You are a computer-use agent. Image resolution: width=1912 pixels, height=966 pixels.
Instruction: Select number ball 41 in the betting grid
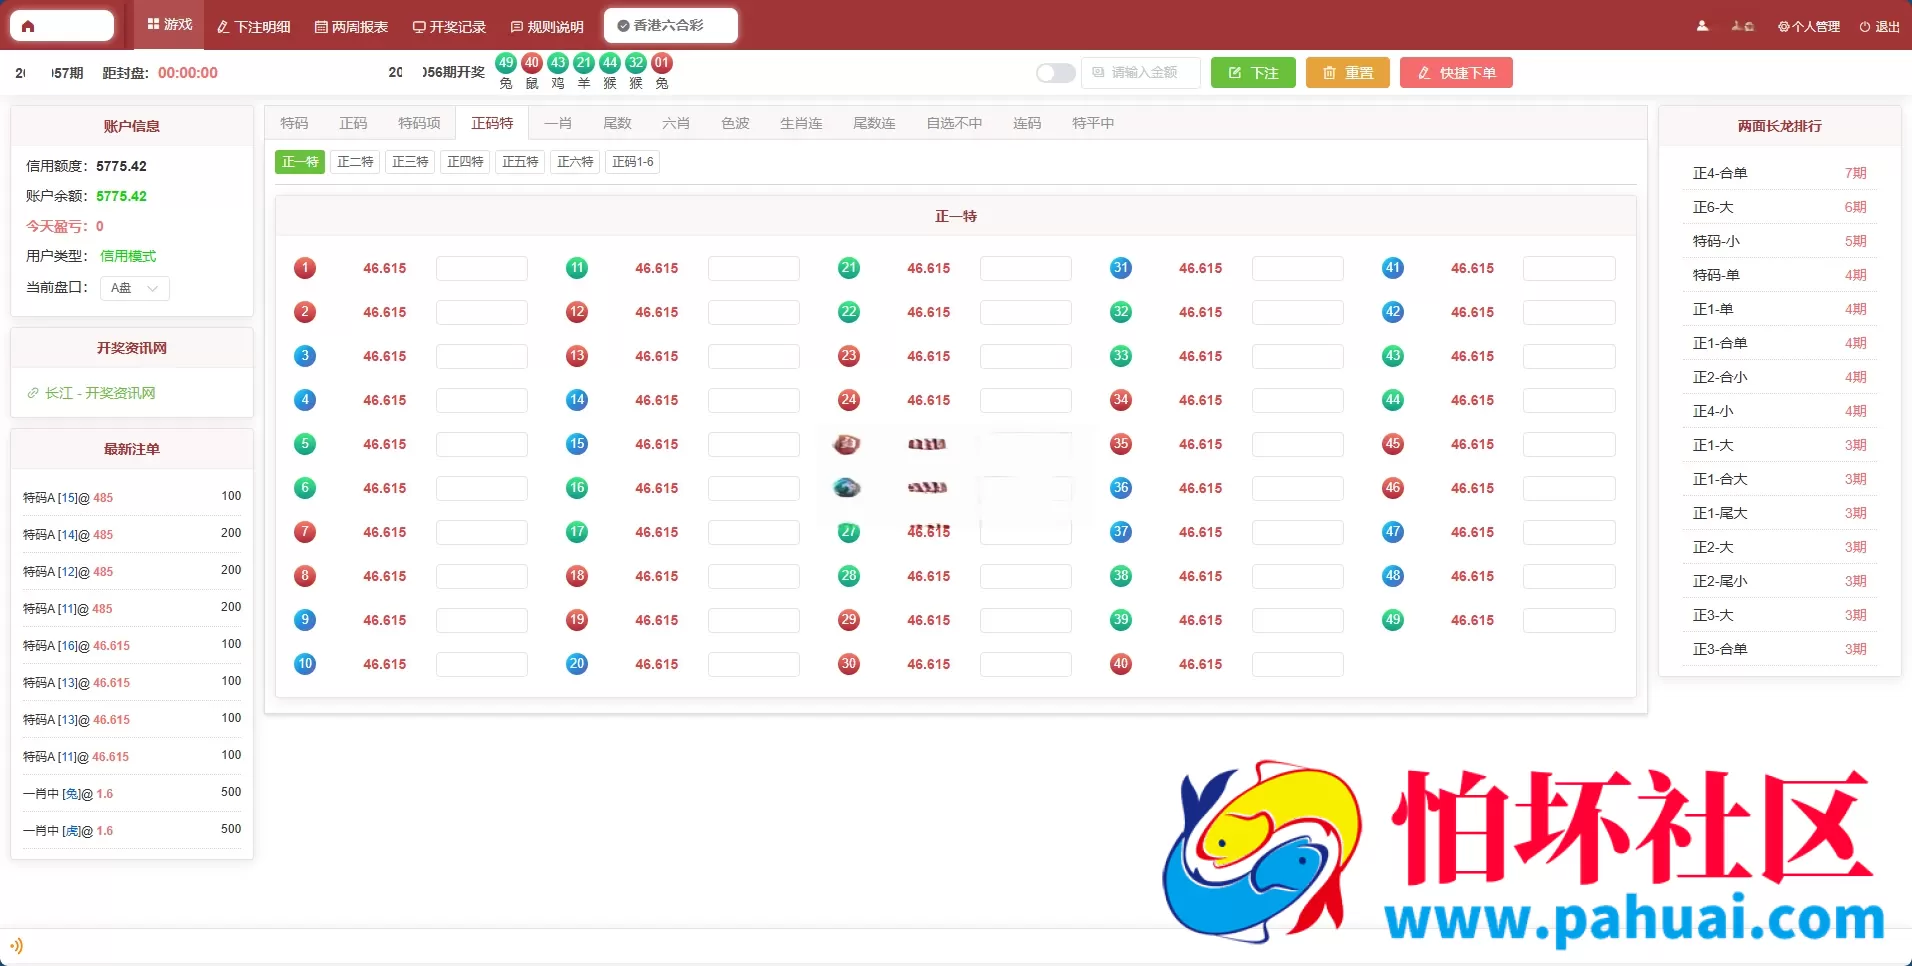1393,268
